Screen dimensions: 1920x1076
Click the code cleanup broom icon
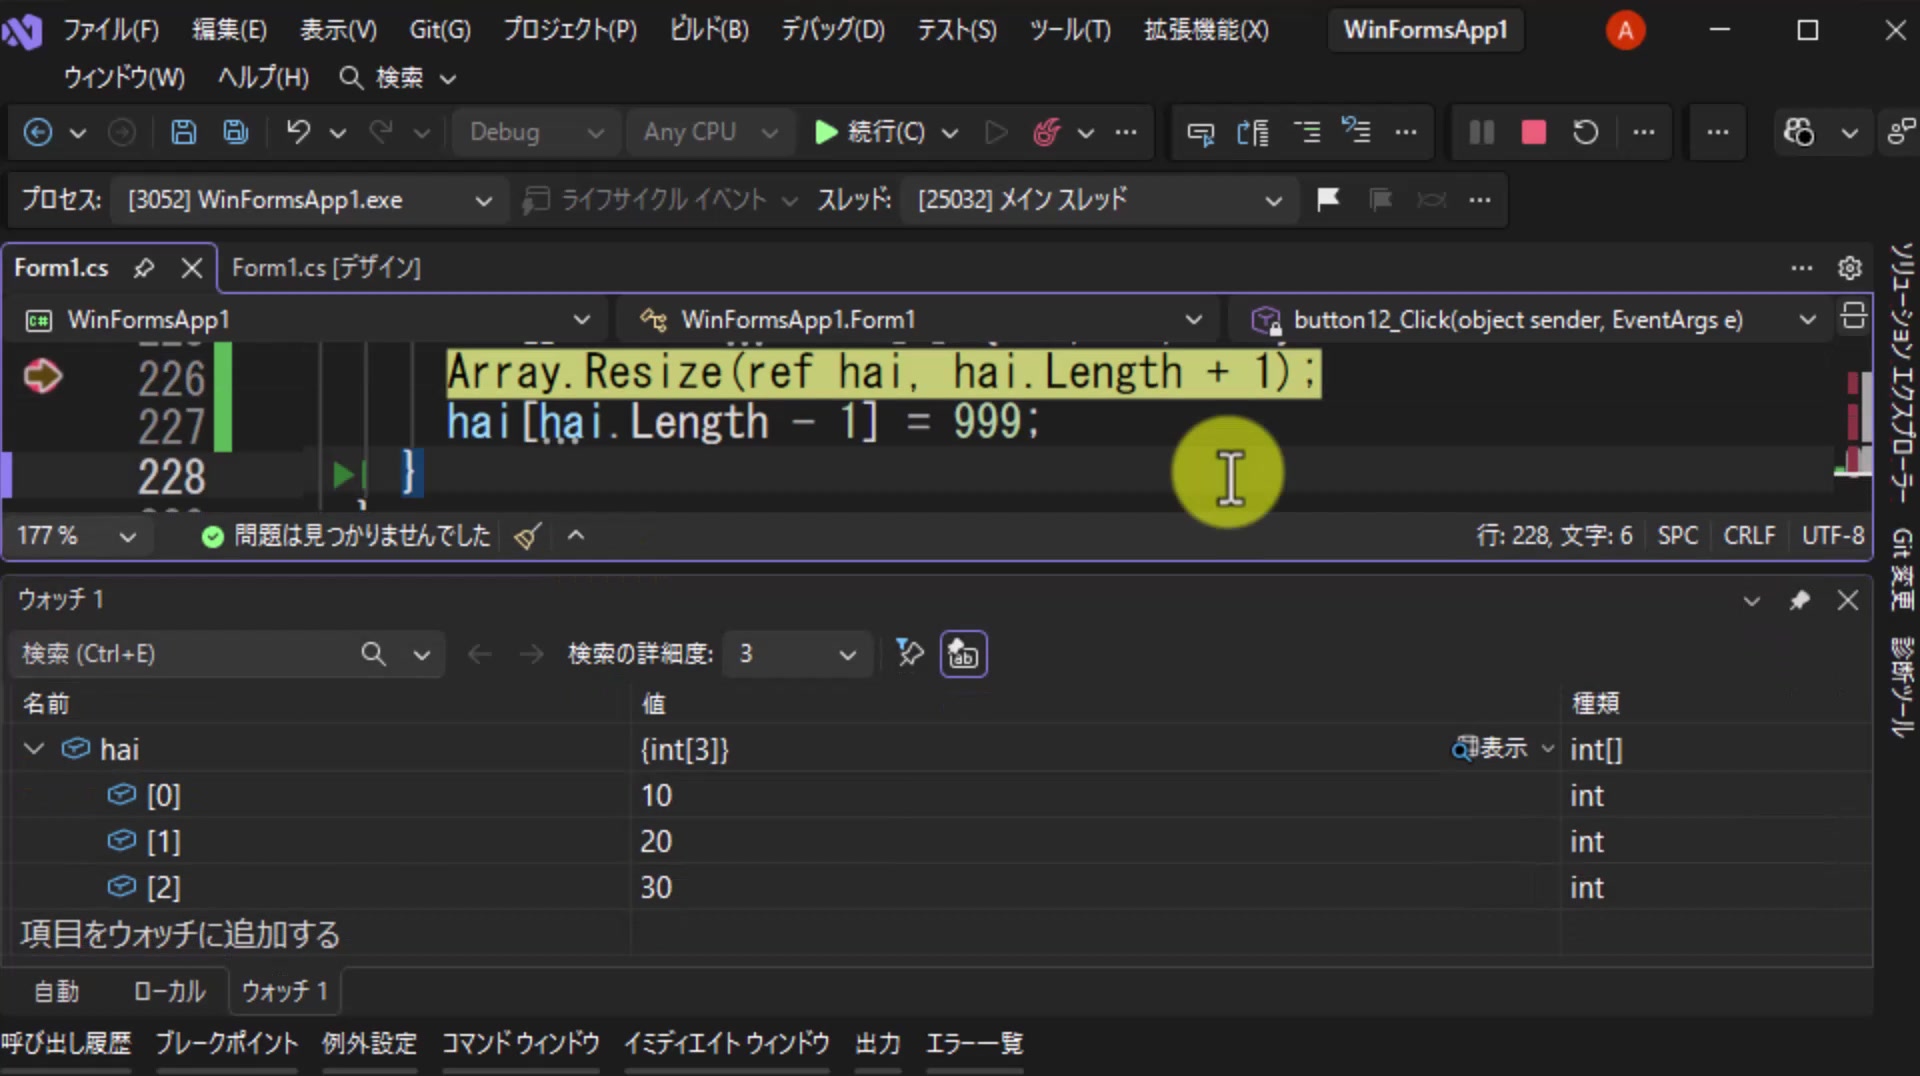[x=527, y=536]
